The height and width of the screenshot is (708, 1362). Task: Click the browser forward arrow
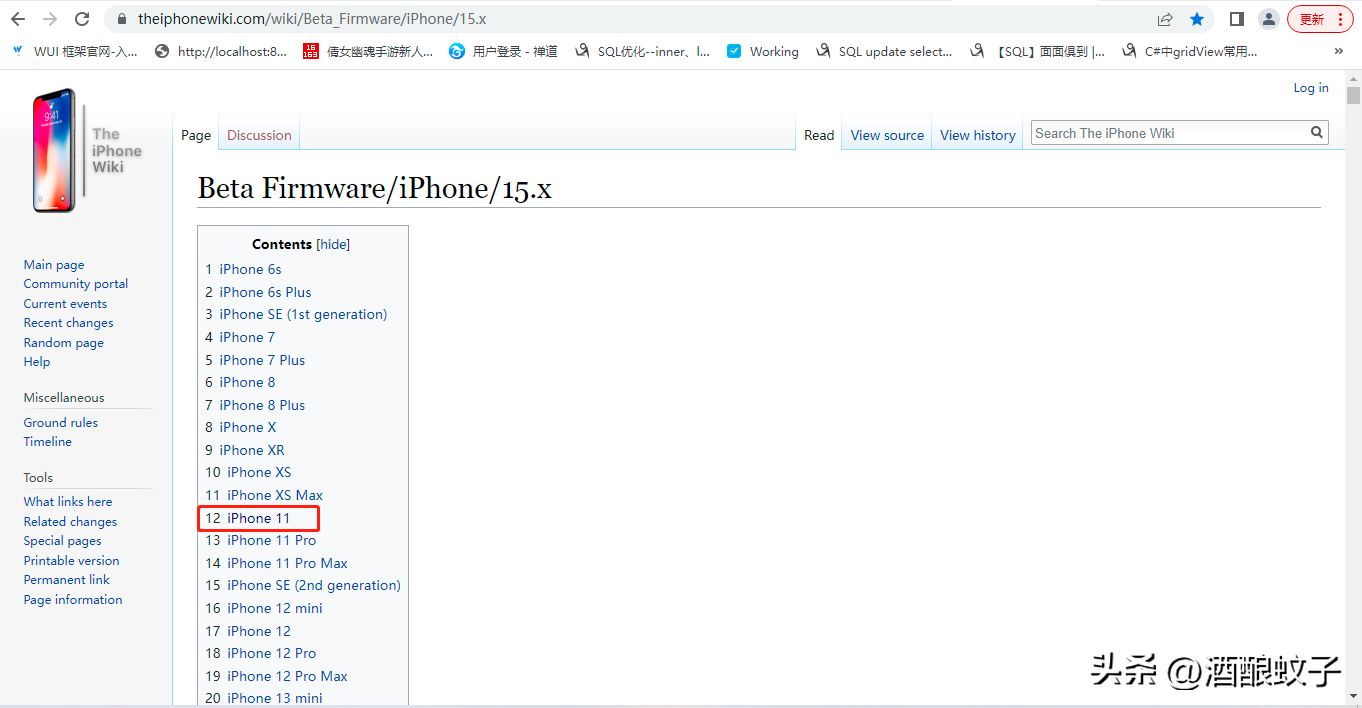coord(50,19)
